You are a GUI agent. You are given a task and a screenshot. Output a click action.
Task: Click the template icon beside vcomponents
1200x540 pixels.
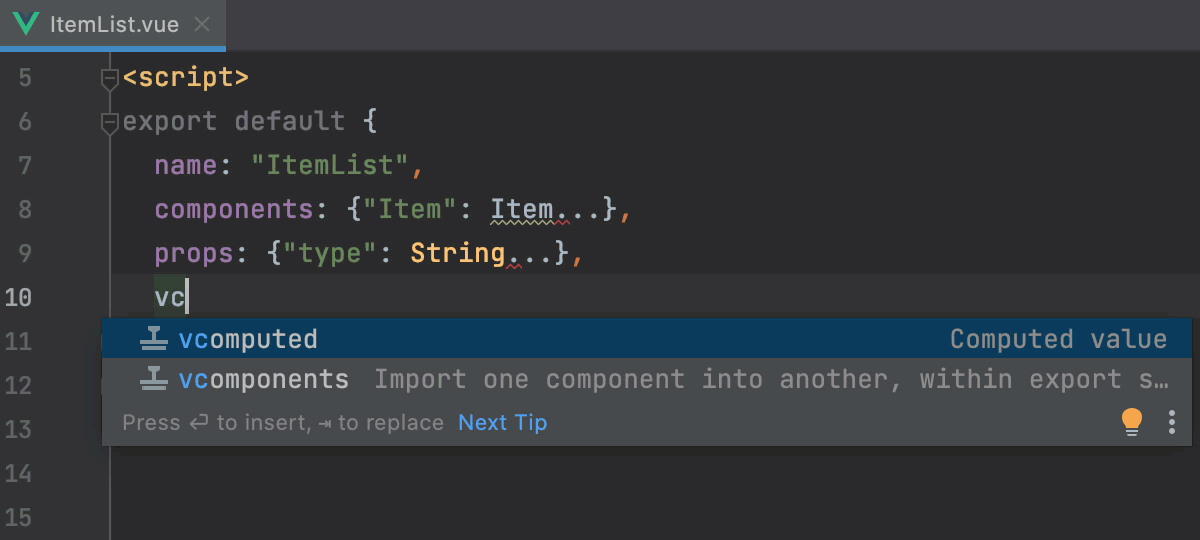point(153,380)
